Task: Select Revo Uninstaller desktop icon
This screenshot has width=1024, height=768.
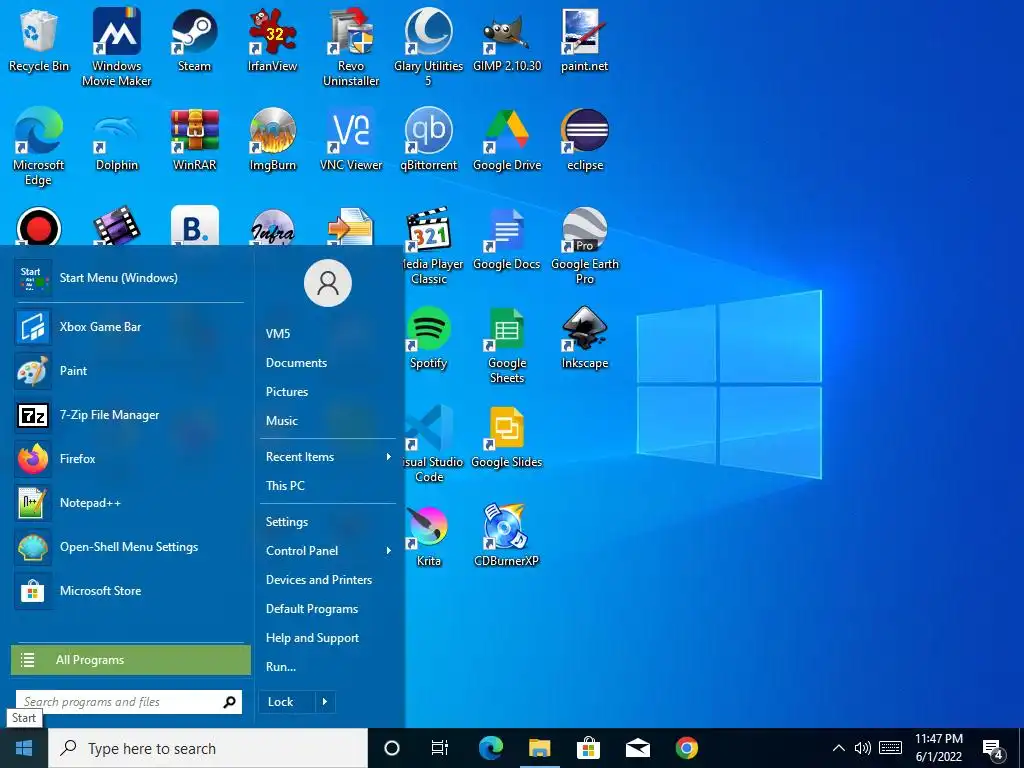Action: pyautogui.click(x=351, y=48)
